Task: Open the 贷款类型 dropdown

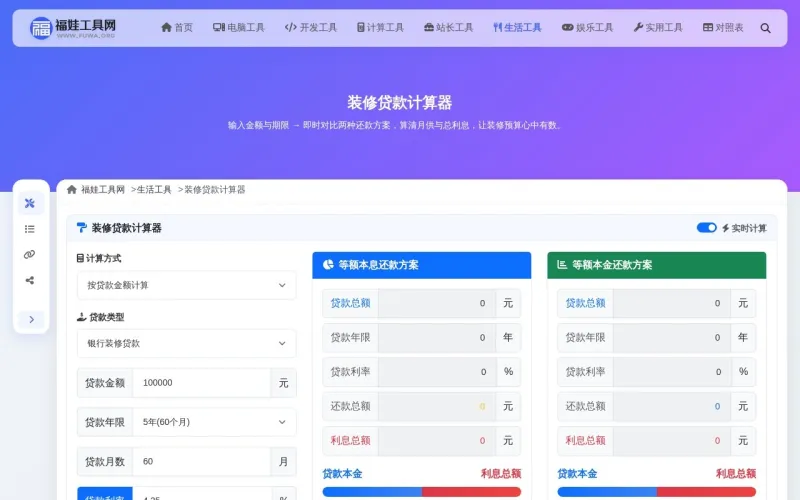Action: coord(187,343)
